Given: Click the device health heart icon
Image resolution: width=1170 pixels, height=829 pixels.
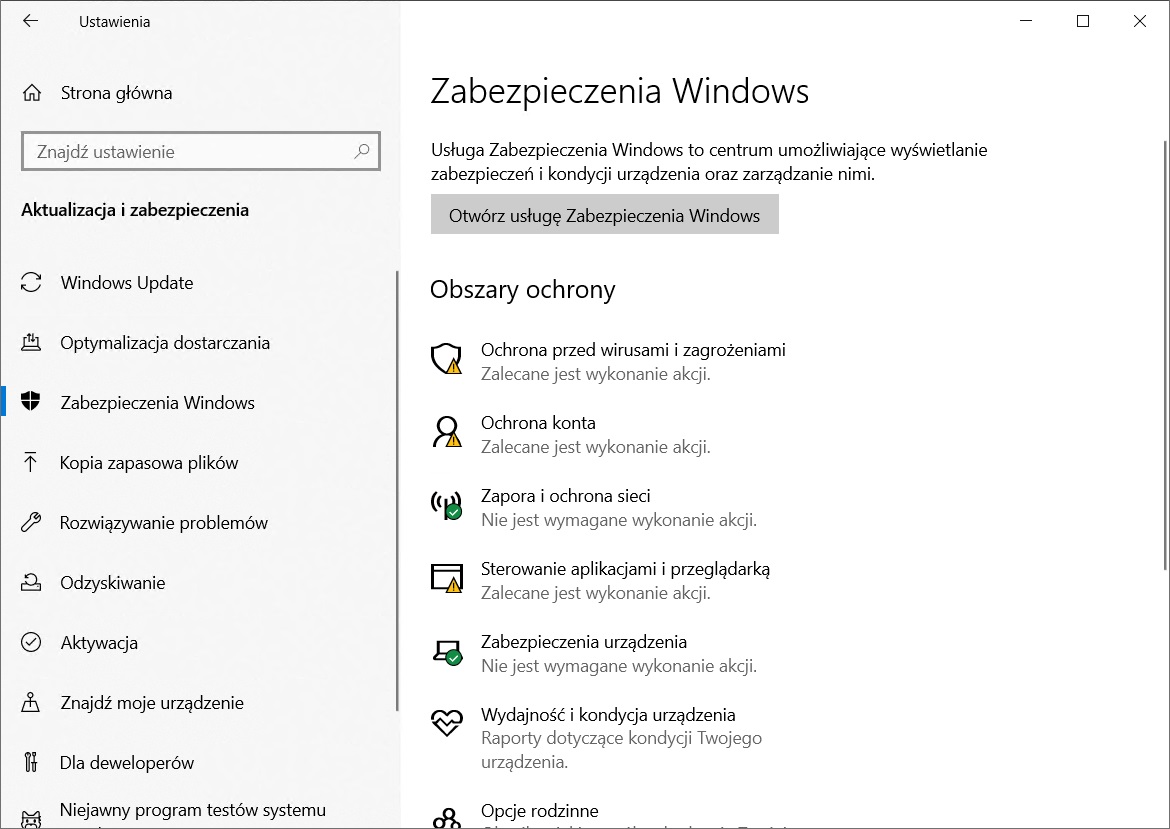Looking at the screenshot, I should click(x=445, y=722).
